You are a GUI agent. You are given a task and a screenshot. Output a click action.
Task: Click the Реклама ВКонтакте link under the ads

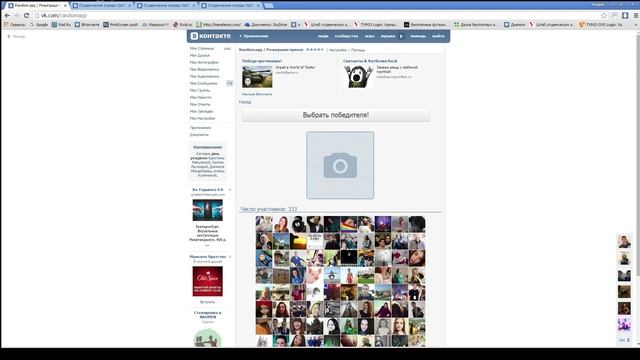(257, 94)
